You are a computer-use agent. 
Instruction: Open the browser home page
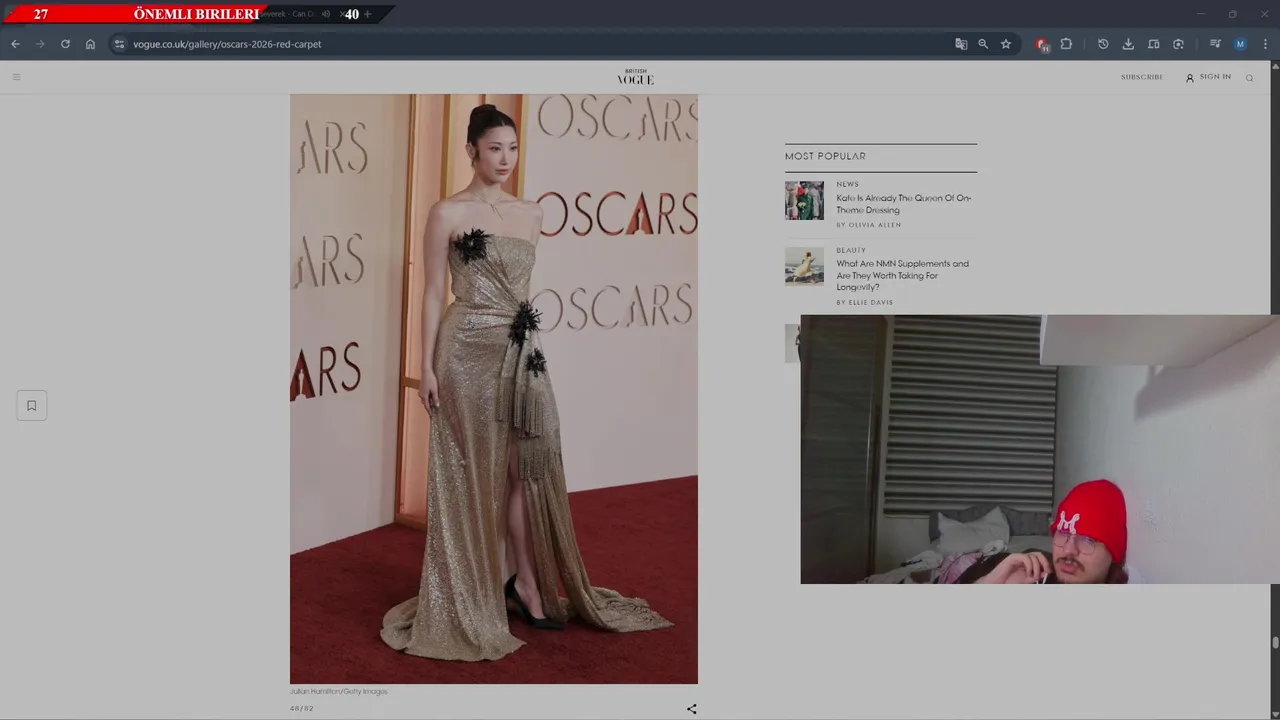point(90,44)
